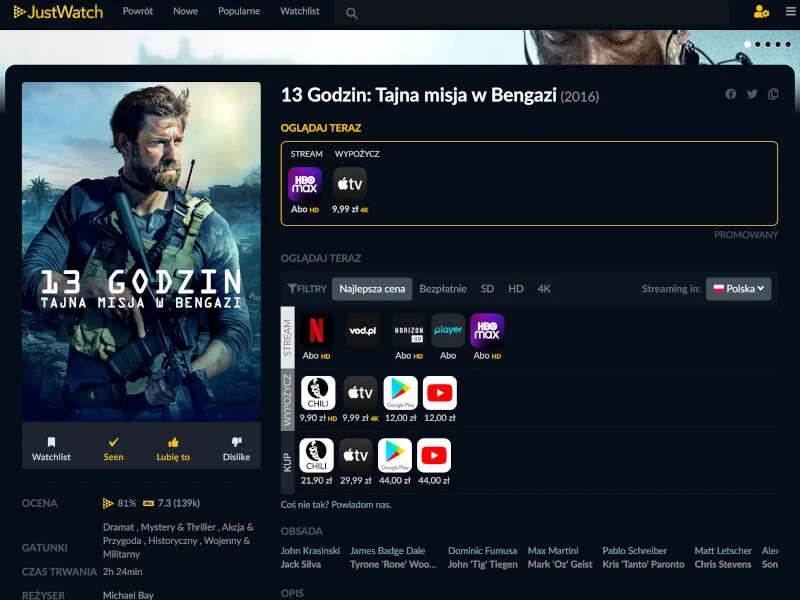Open the search icon in top bar
800x600 pixels.
(350, 13)
